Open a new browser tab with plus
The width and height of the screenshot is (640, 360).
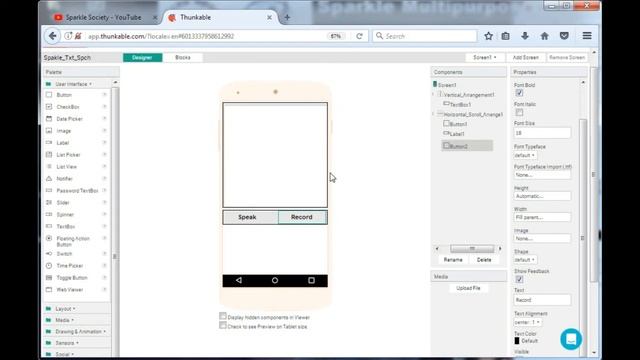point(287,17)
